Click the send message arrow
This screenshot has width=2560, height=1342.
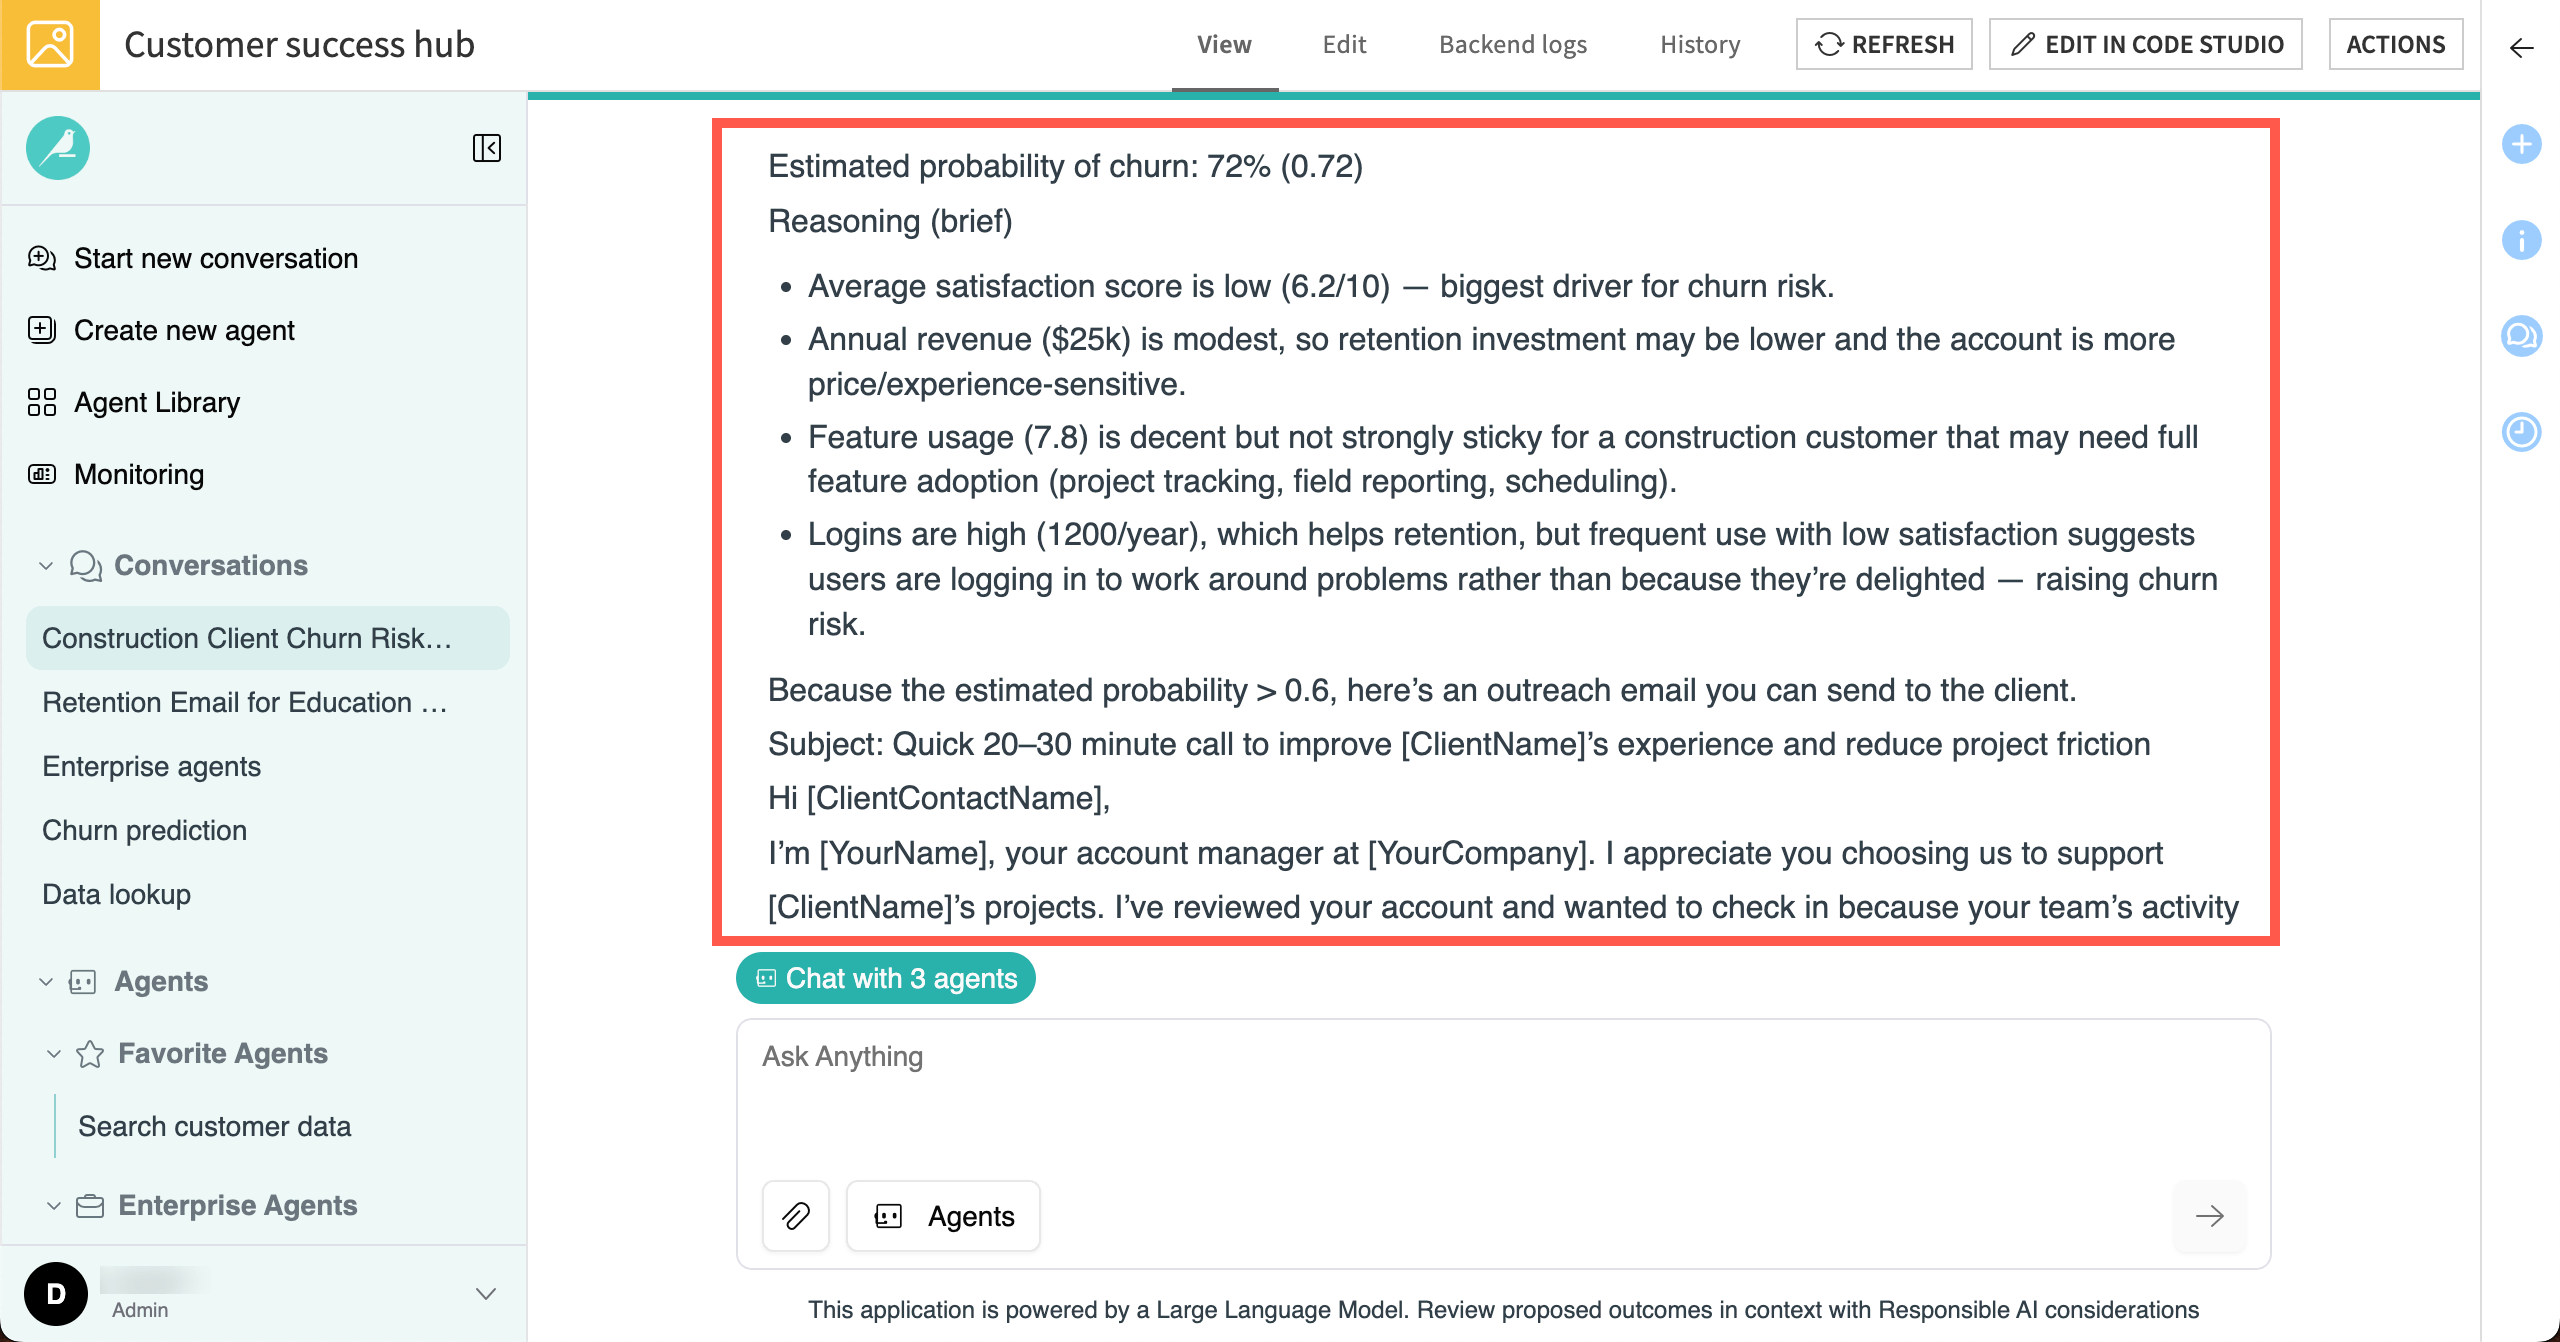2209,1215
